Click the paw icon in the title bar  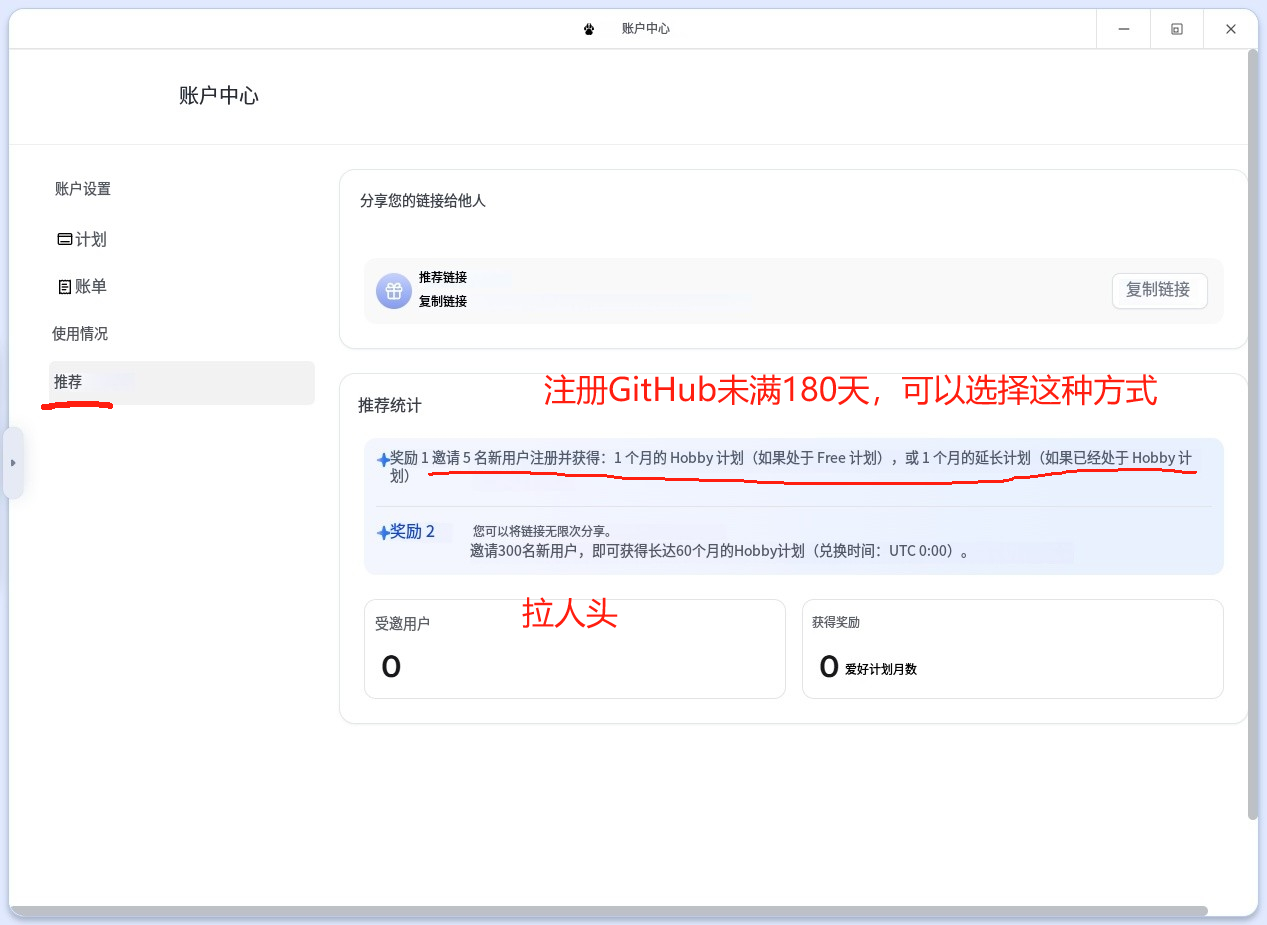click(x=589, y=29)
